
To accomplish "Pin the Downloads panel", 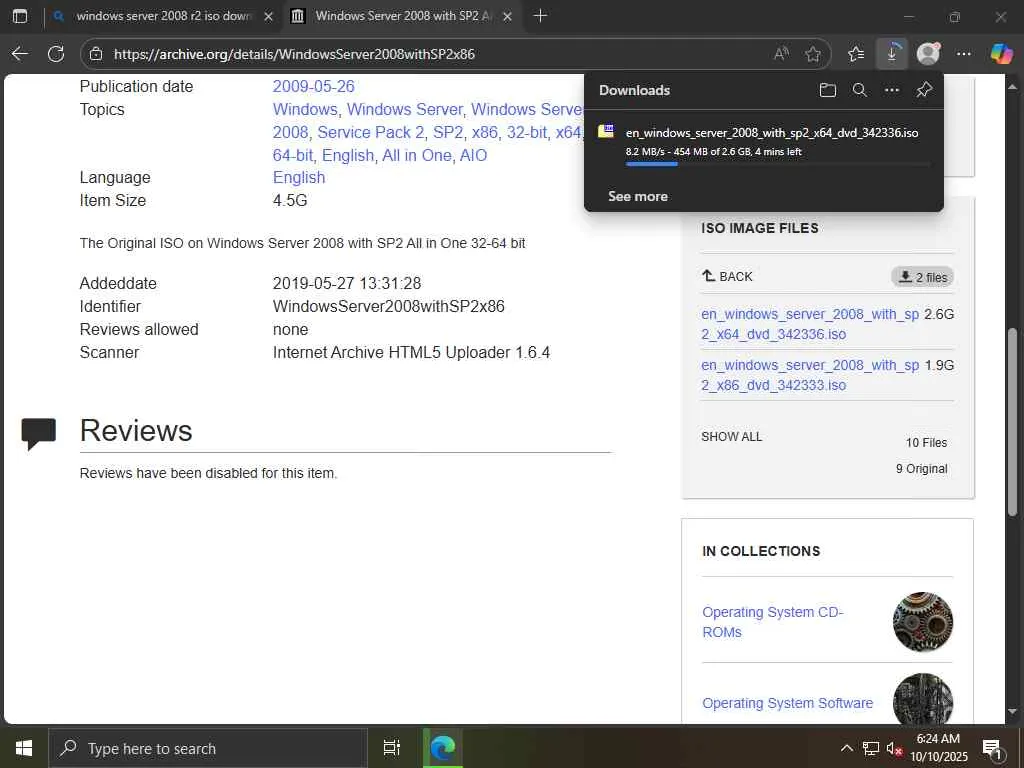I will (923, 90).
